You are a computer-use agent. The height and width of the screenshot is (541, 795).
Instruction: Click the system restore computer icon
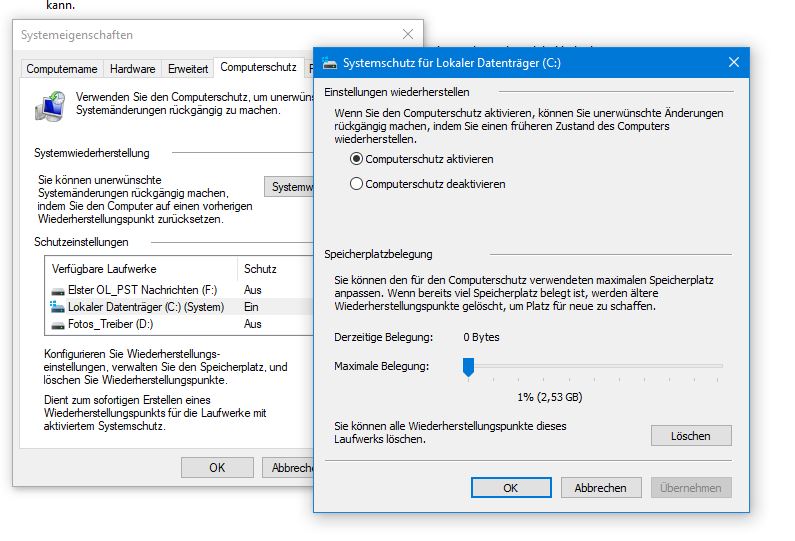[x=50, y=106]
